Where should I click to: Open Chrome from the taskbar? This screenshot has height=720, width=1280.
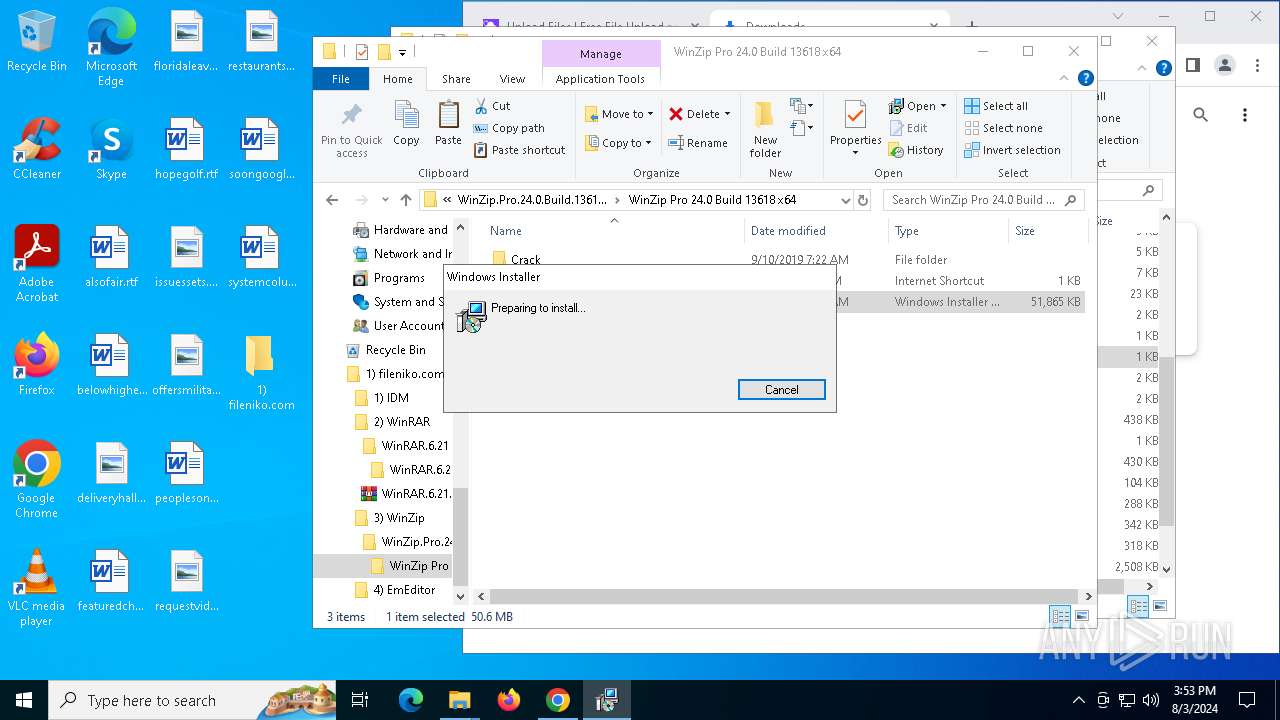[557, 700]
